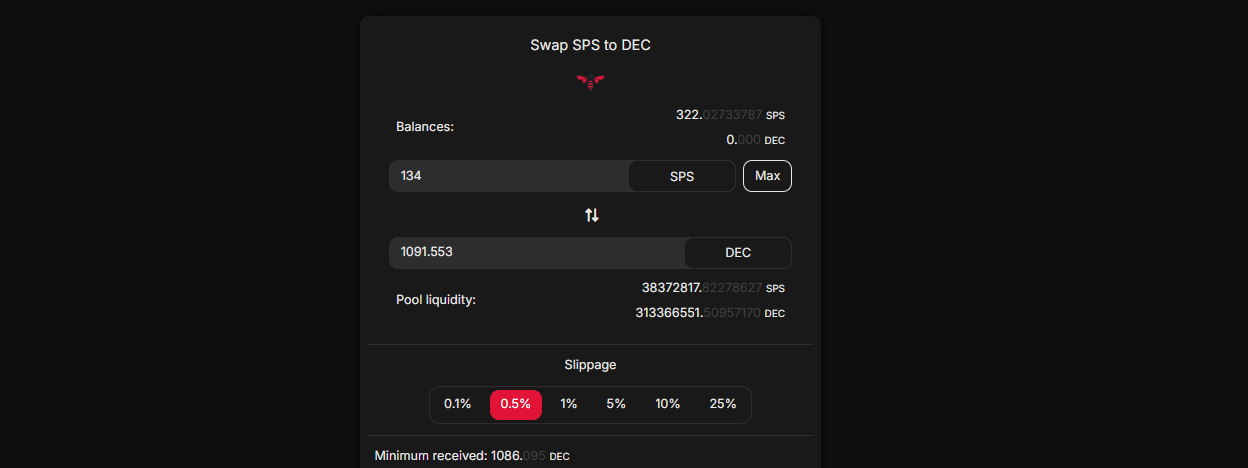
Task: Choose 5% slippage tolerance
Action: (616, 404)
